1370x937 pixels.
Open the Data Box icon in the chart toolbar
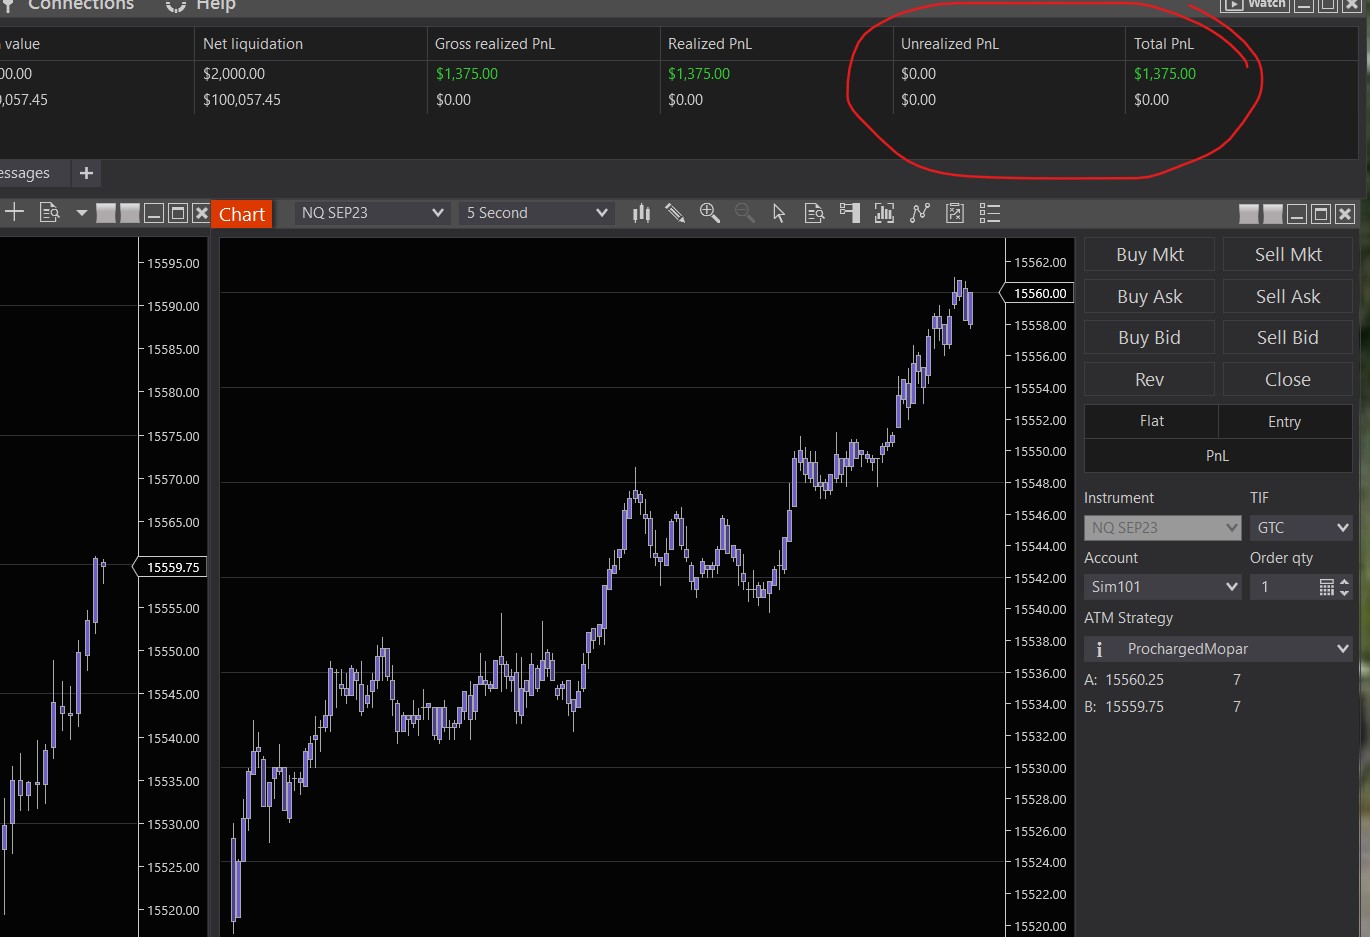coord(814,213)
